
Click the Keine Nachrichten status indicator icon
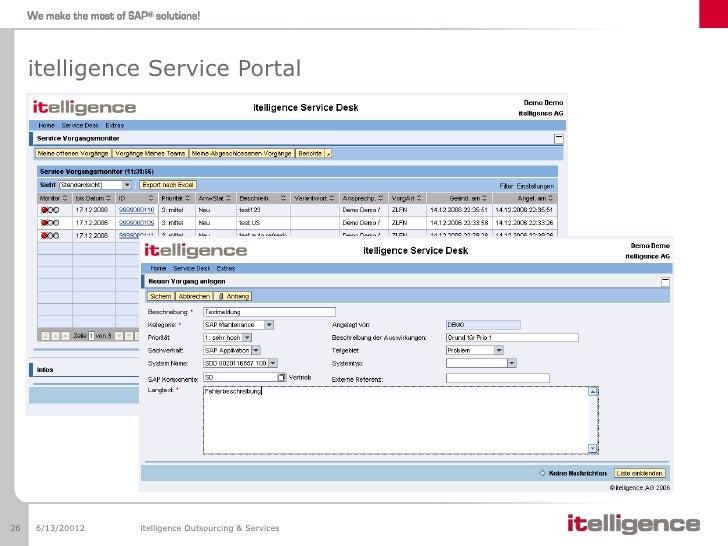pos(542,473)
